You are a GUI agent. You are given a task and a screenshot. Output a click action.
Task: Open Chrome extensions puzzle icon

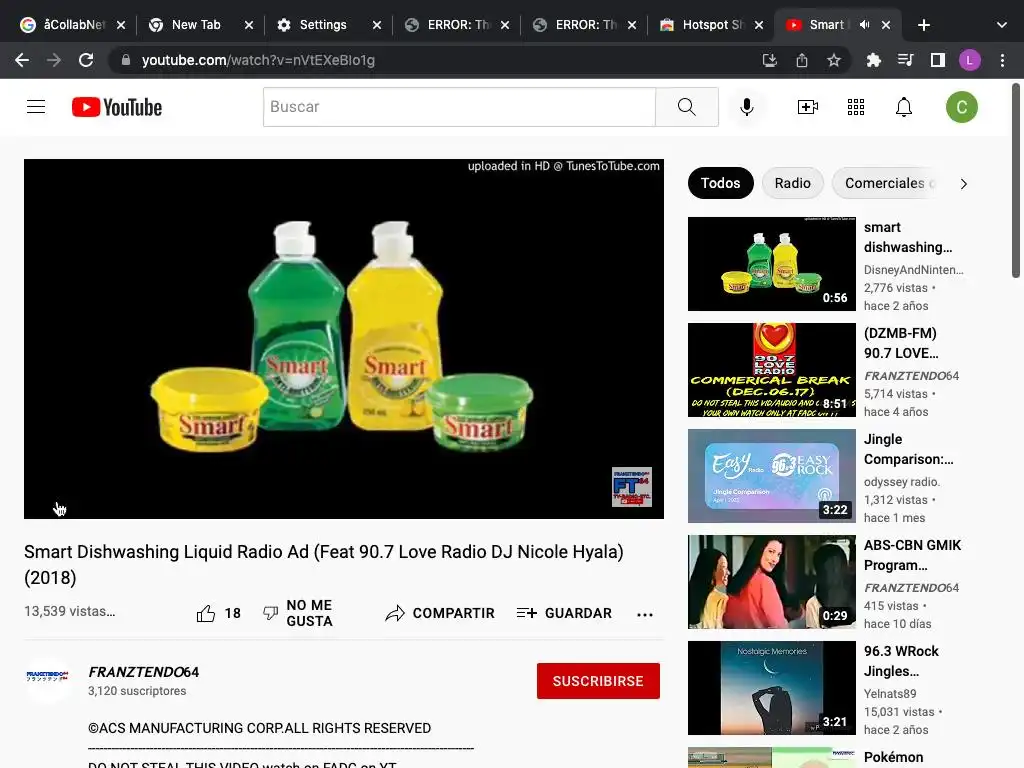(873, 60)
